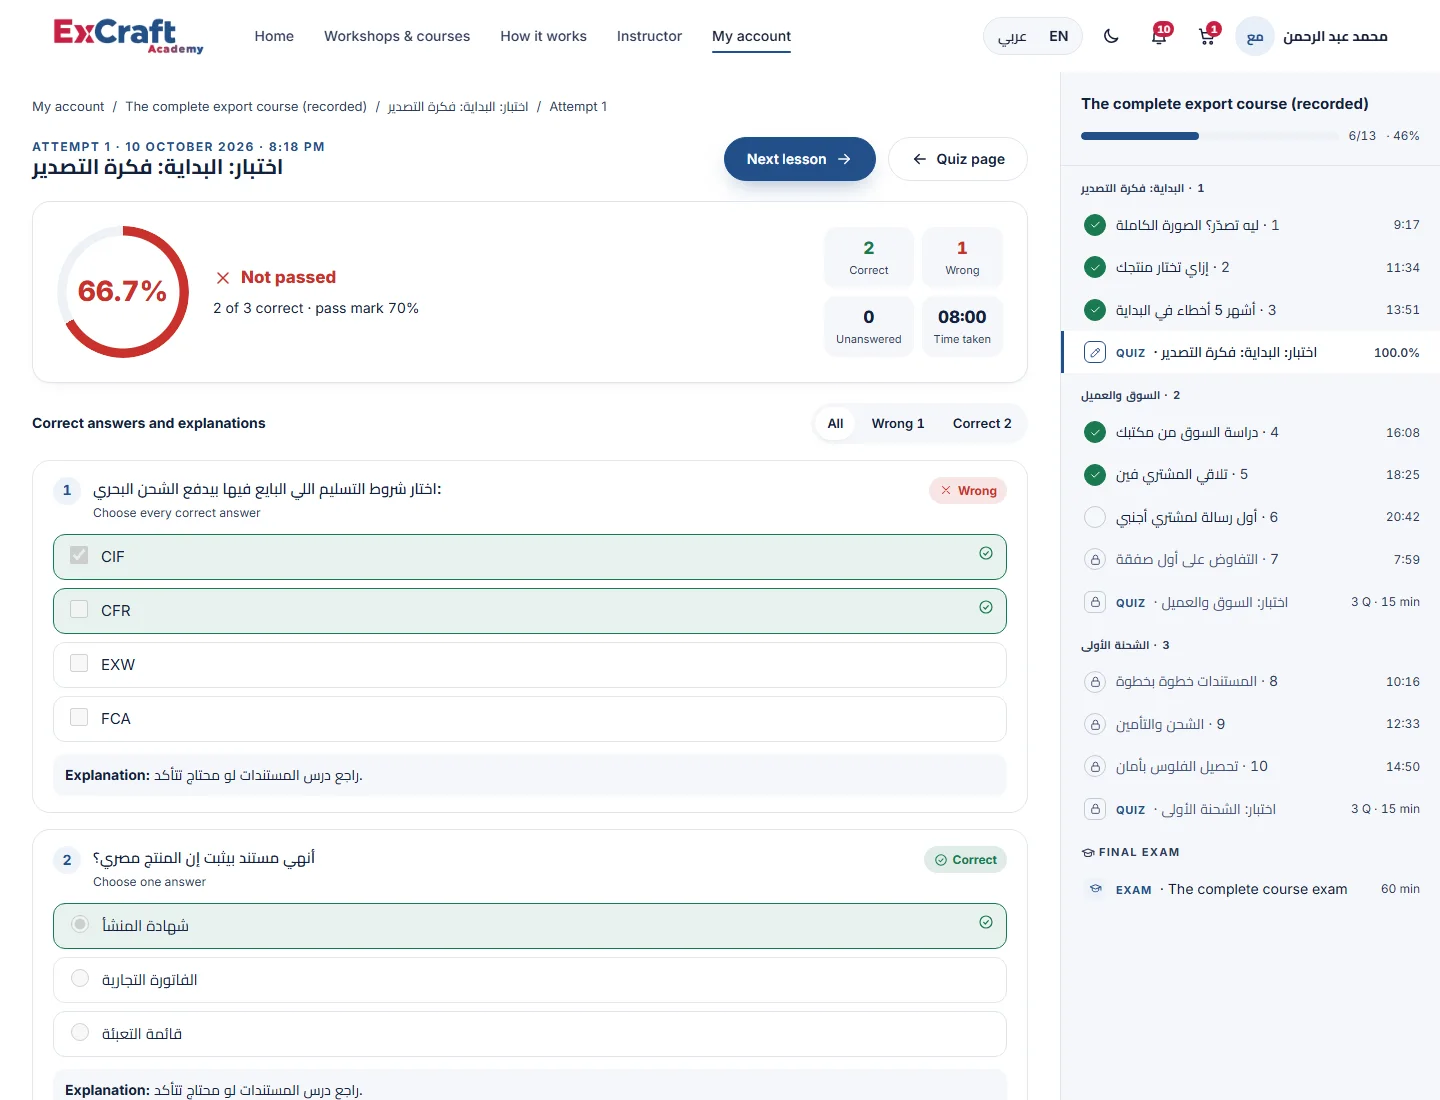Image resolution: width=1440 pixels, height=1100 pixels.
Task: Click correct mark icon on CFR answer
Action: [x=986, y=607]
